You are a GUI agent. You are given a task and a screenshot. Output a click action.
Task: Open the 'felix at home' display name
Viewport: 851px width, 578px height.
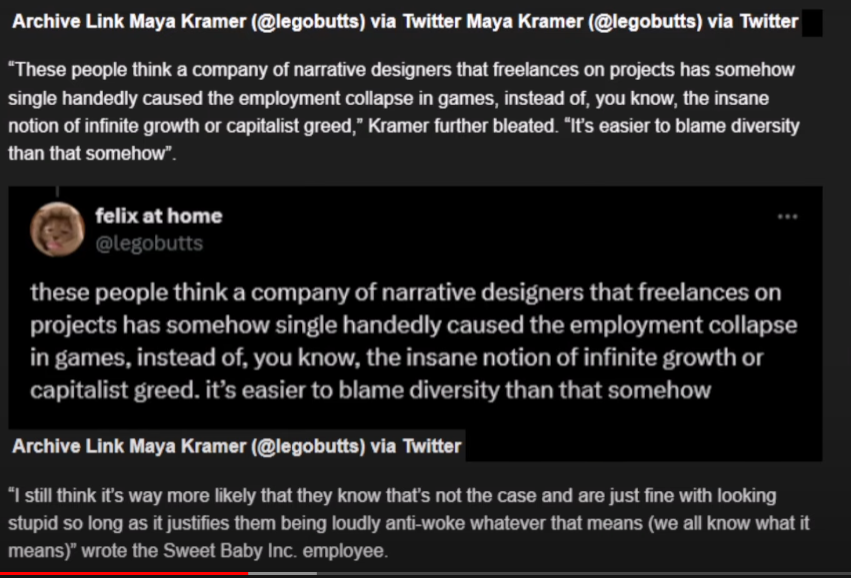(158, 216)
